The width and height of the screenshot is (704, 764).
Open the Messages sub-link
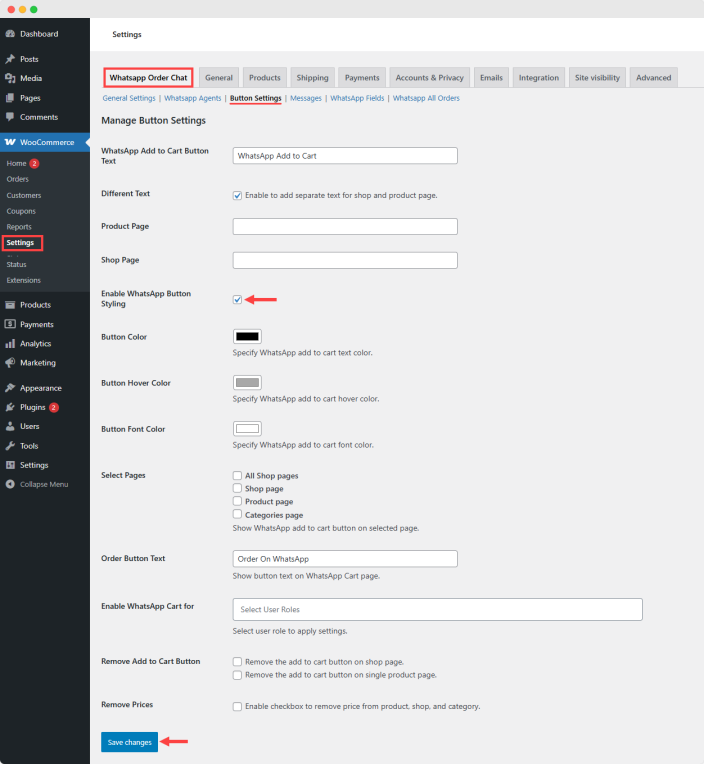click(x=306, y=98)
